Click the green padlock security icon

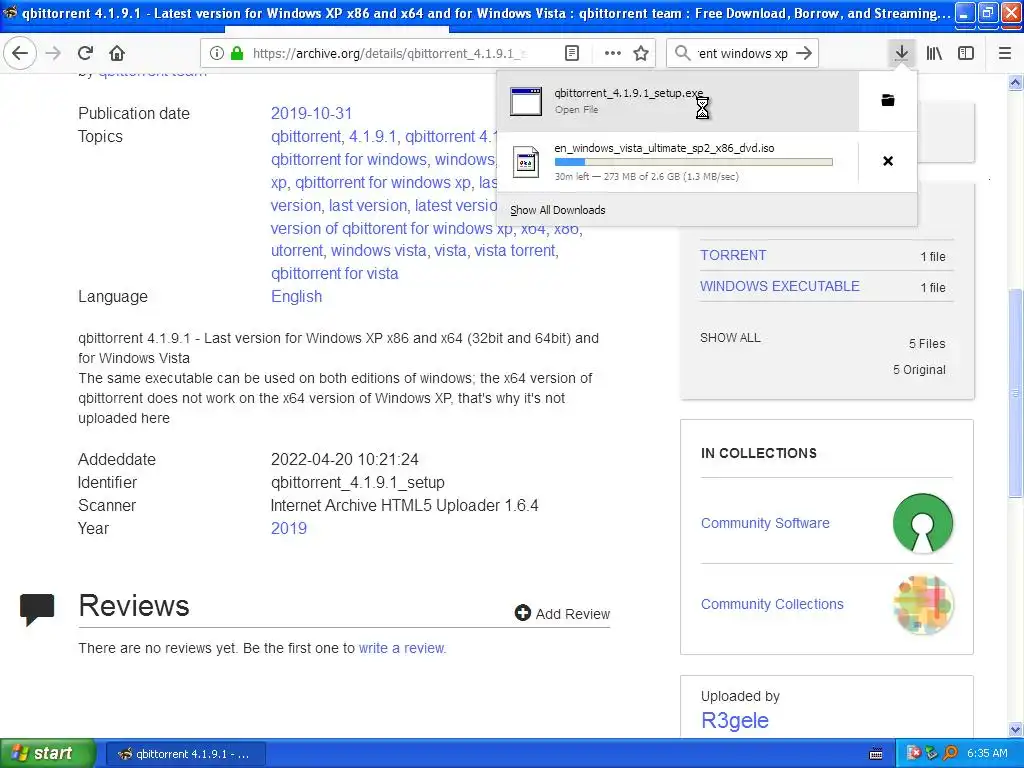pyautogui.click(x=237, y=53)
